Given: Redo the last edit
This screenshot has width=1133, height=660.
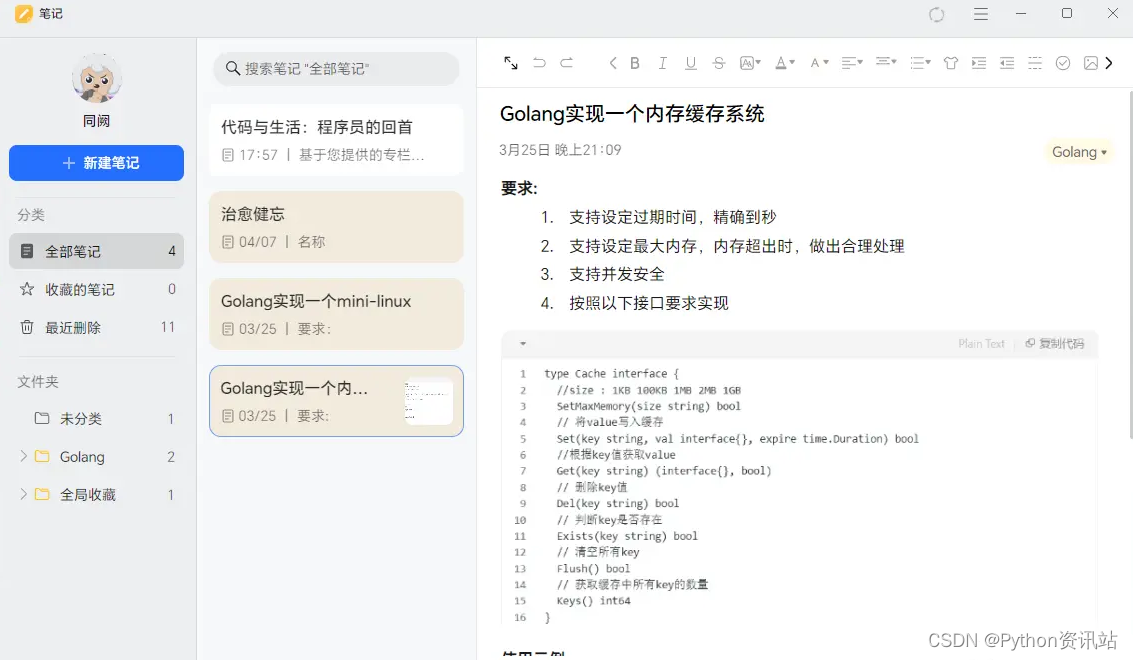Looking at the screenshot, I should click(566, 63).
